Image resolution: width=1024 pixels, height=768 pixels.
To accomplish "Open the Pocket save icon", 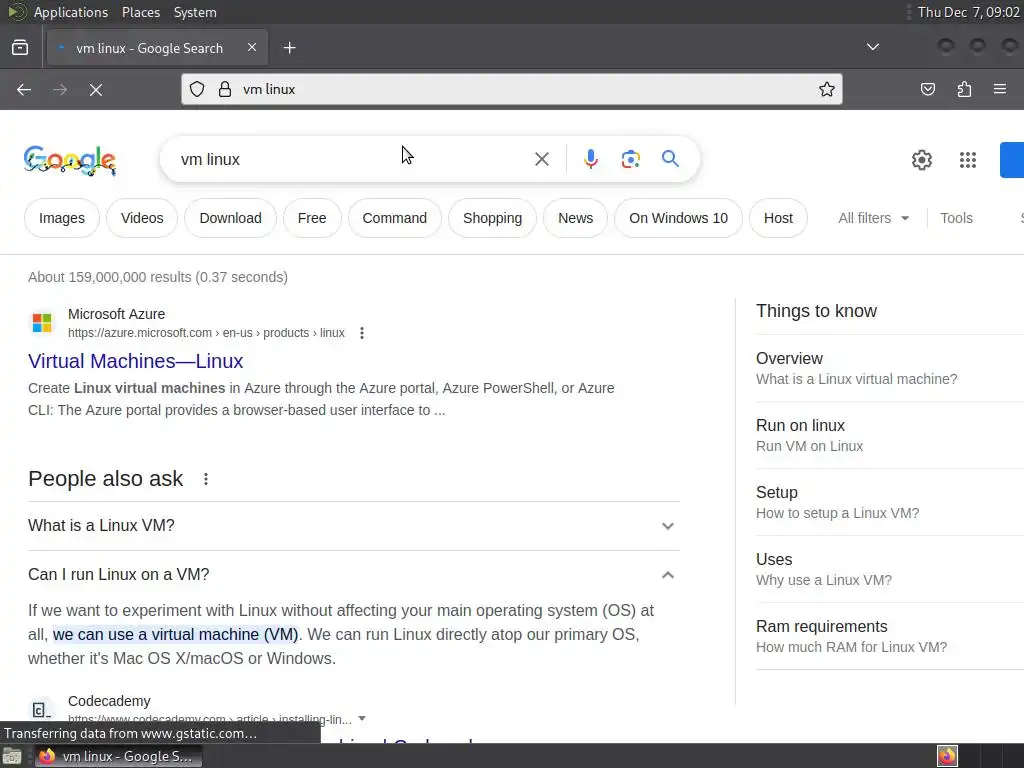I will [x=928, y=89].
